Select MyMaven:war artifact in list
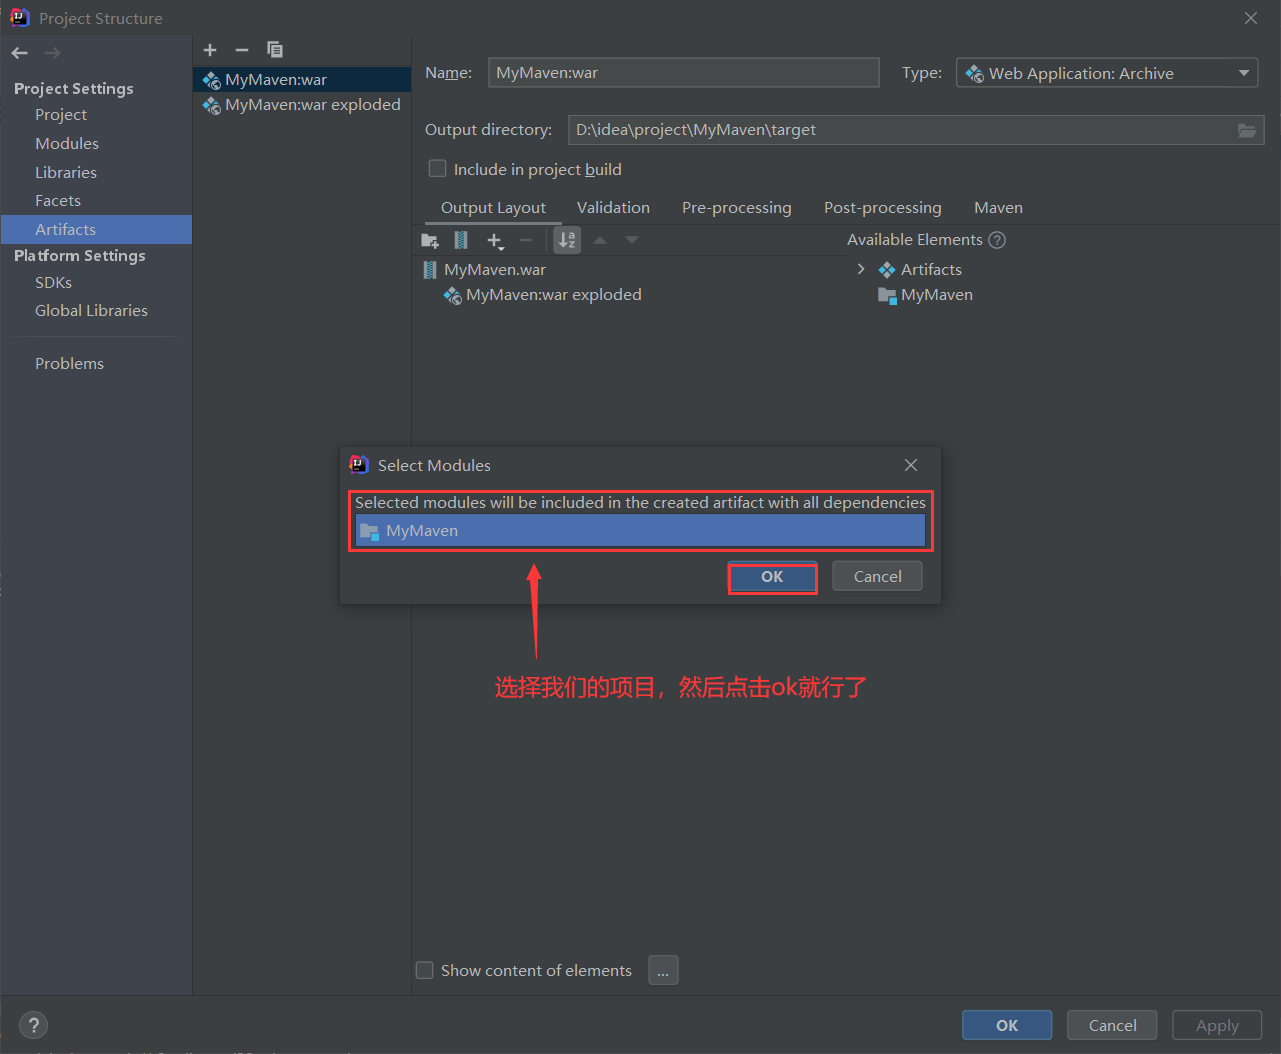Image resolution: width=1281 pixels, height=1054 pixels. [x=302, y=80]
